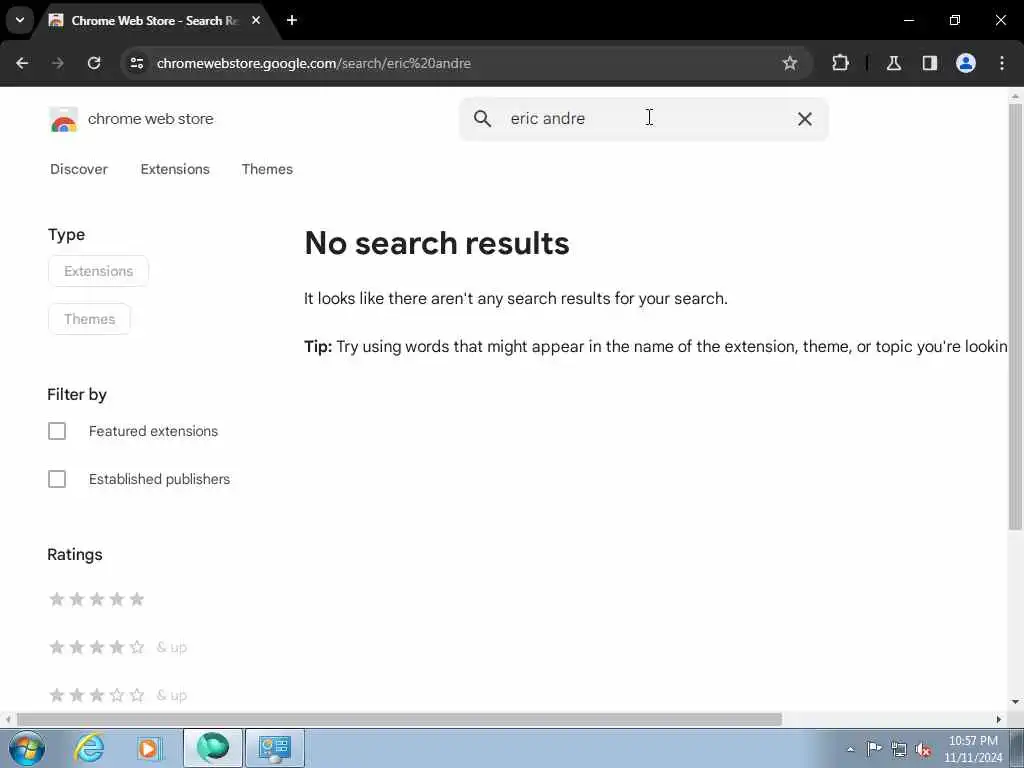The height and width of the screenshot is (768, 1024).
Task: Click the muted volume tray icon
Action: [x=923, y=749]
